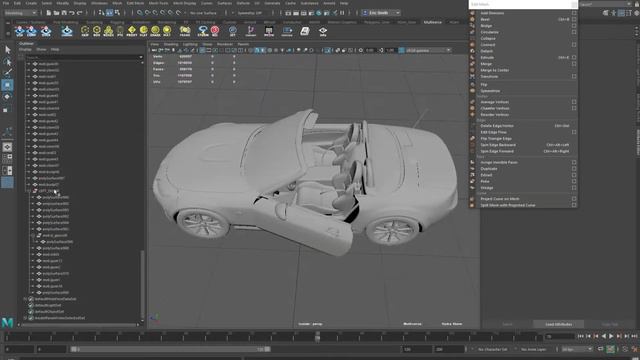Select defaultObjectSet in the Outliner
This screenshot has width=640, height=360.
49,311
